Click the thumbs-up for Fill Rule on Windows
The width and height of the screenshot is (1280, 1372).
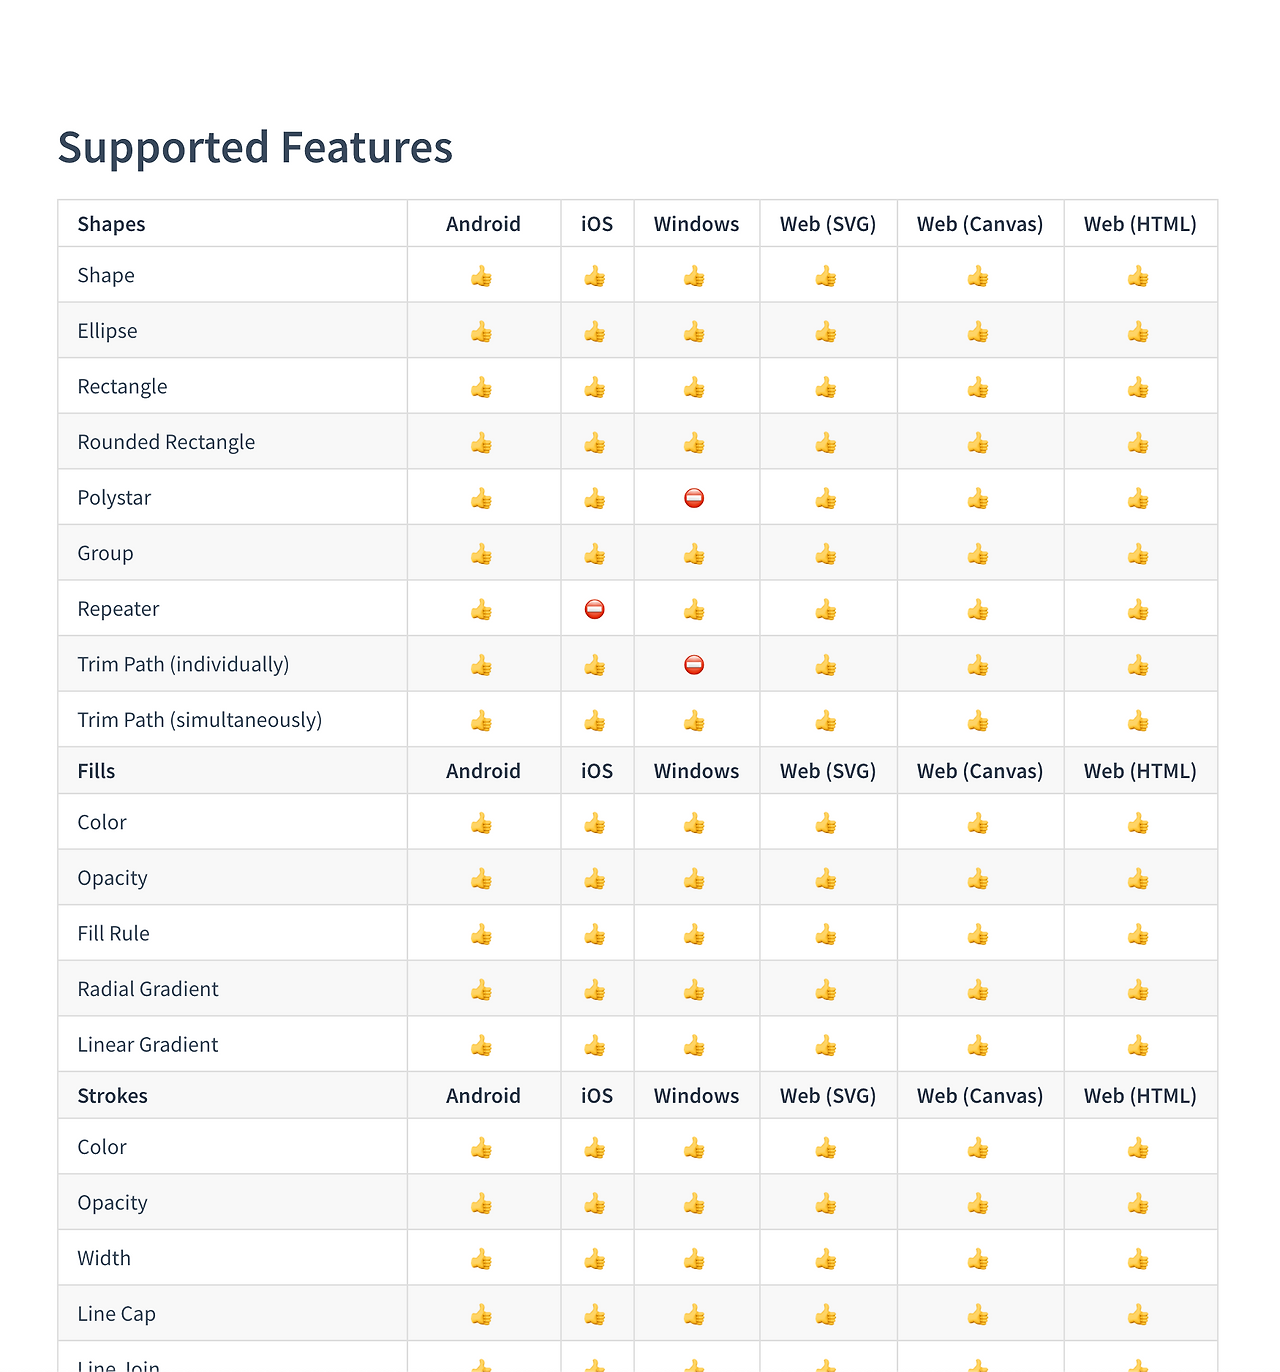click(694, 935)
